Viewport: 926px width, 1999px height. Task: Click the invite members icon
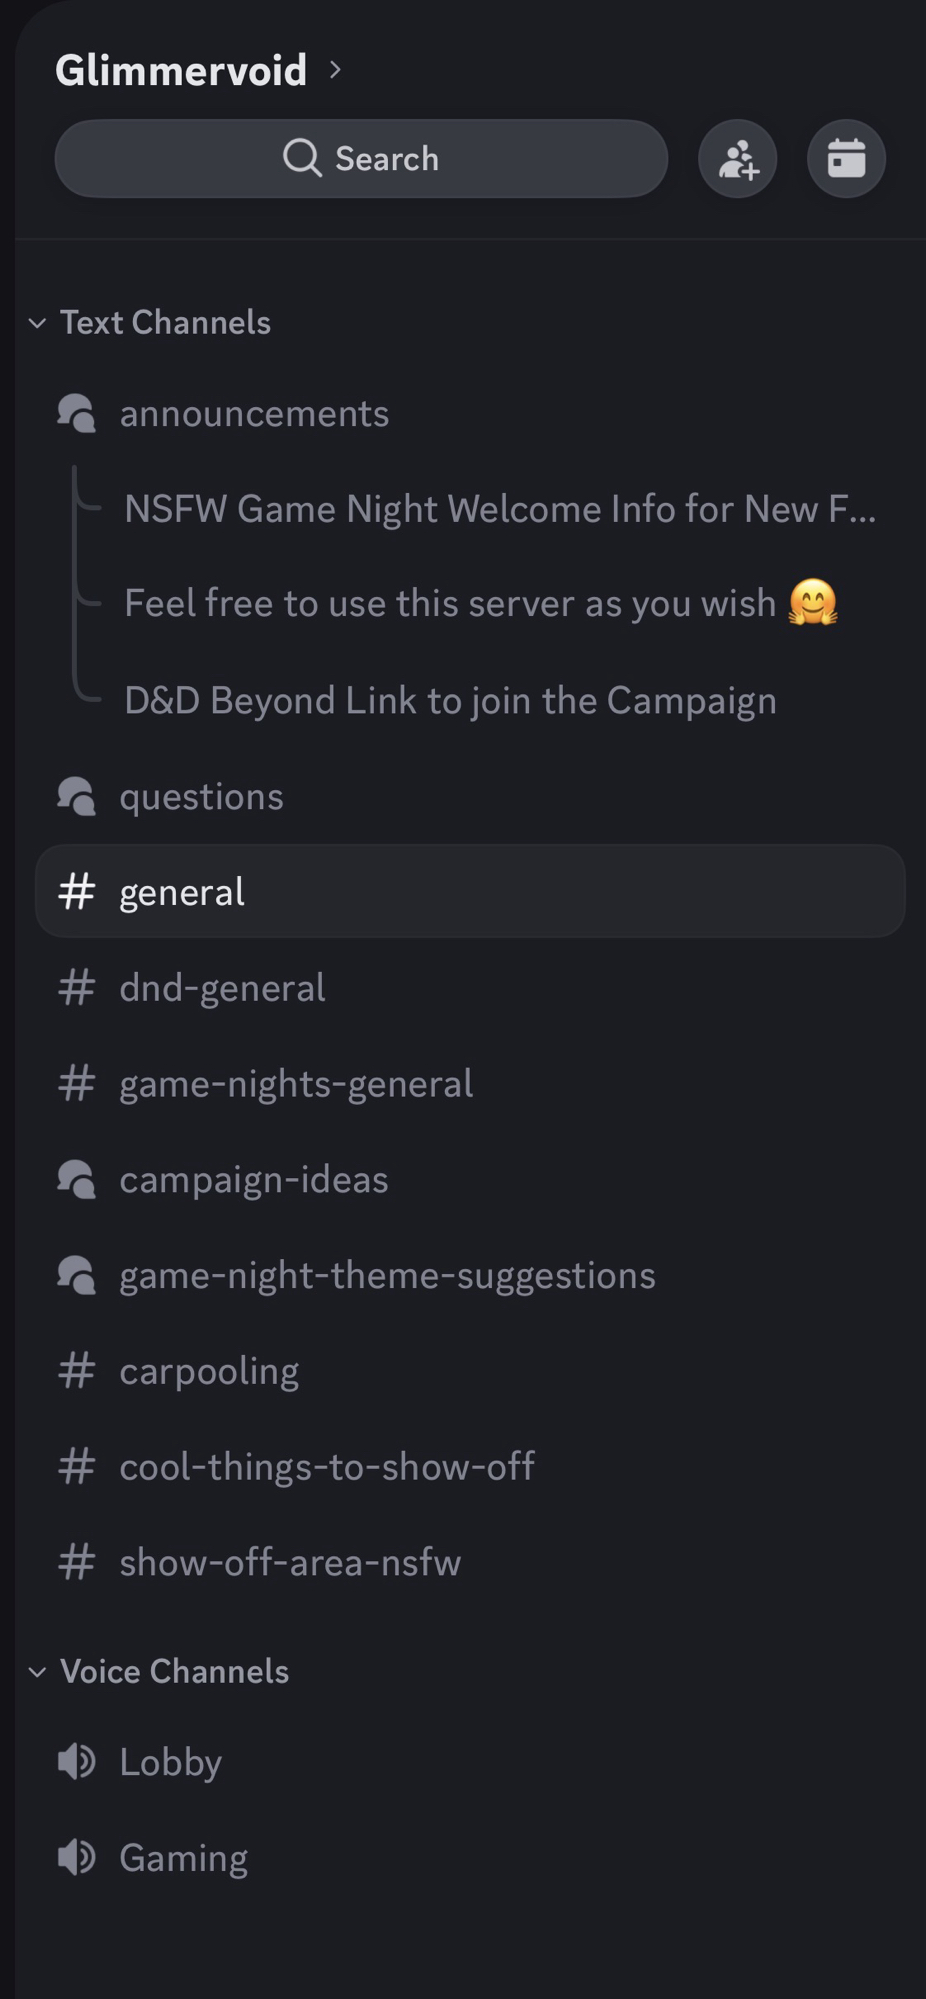738,159
